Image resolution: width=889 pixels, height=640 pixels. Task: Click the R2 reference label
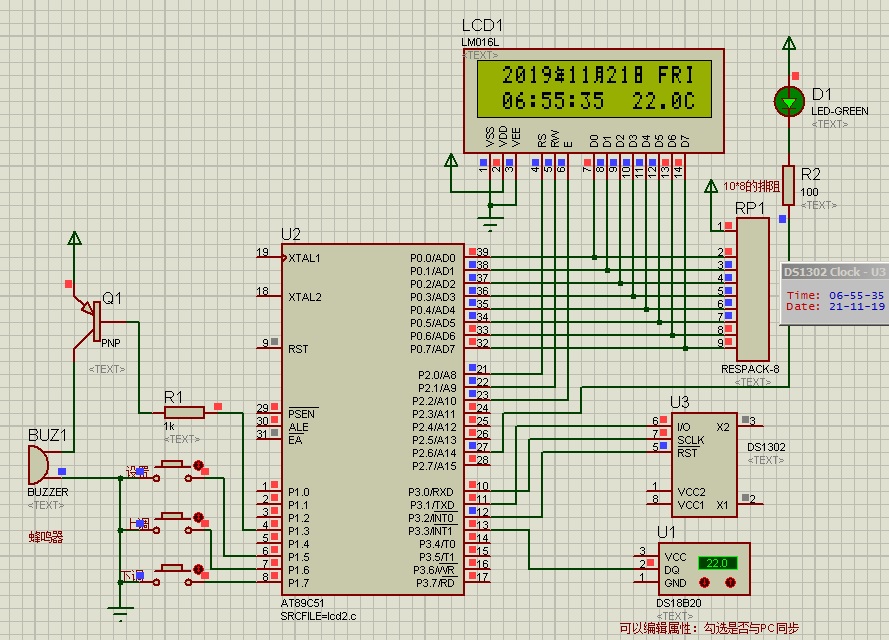click(811, 174)
